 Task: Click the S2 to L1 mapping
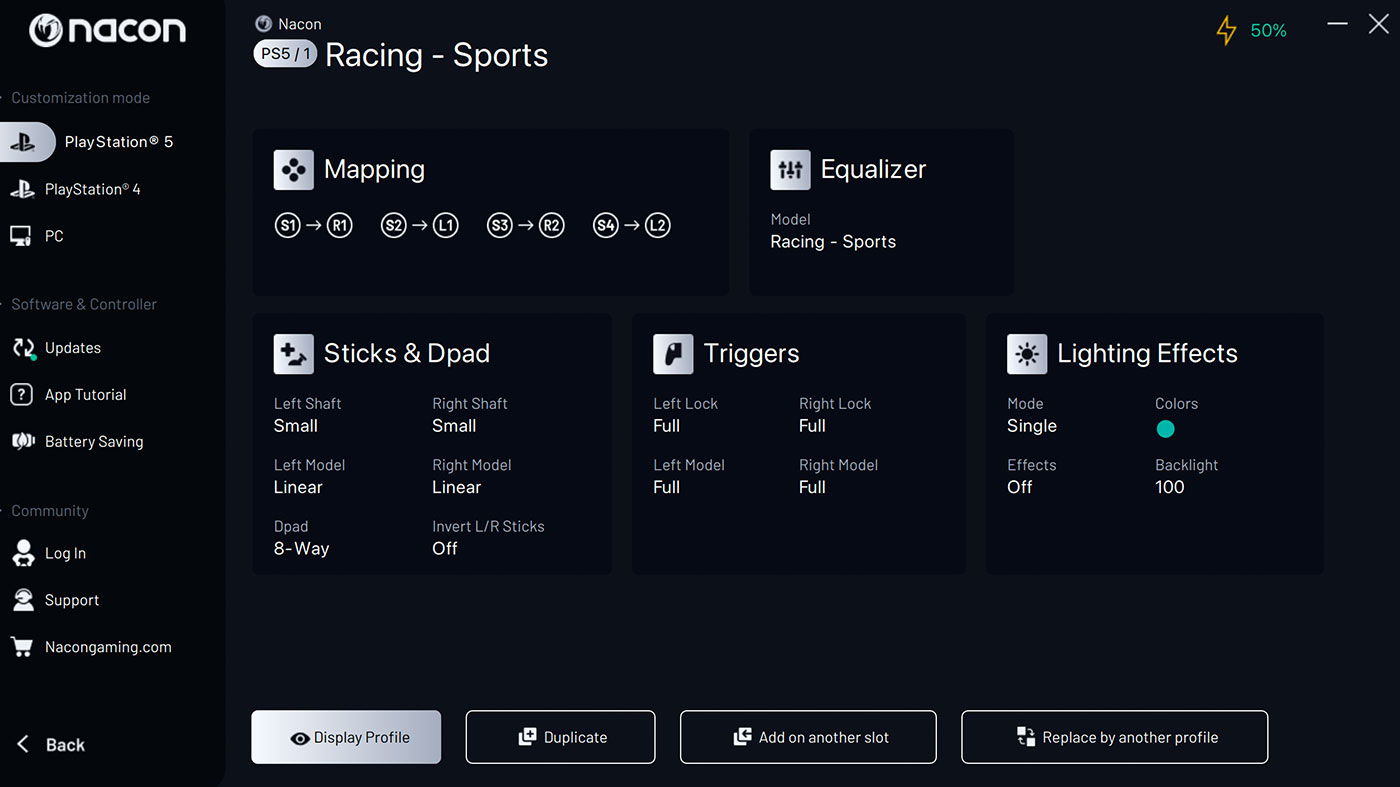point(420,226)
